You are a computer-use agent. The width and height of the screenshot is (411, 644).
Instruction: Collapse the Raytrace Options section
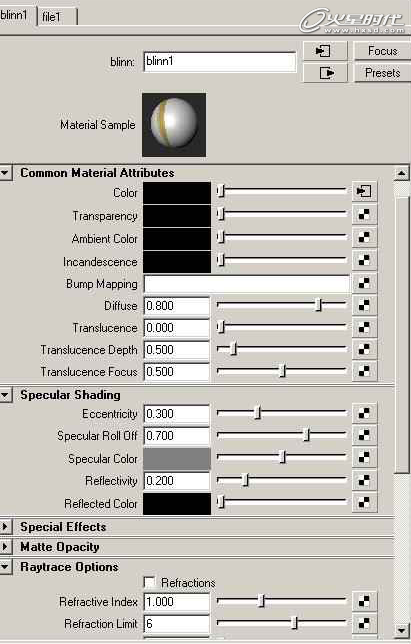click(x=5, y=567)
